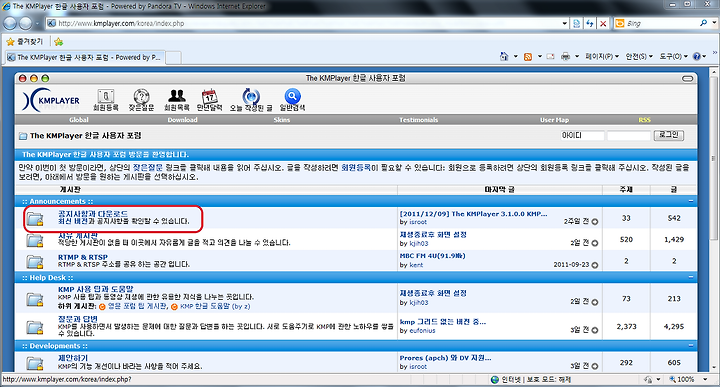Select the KMPlayer forum browser tab
Screen dimensions: 720x387
(84, 57)
